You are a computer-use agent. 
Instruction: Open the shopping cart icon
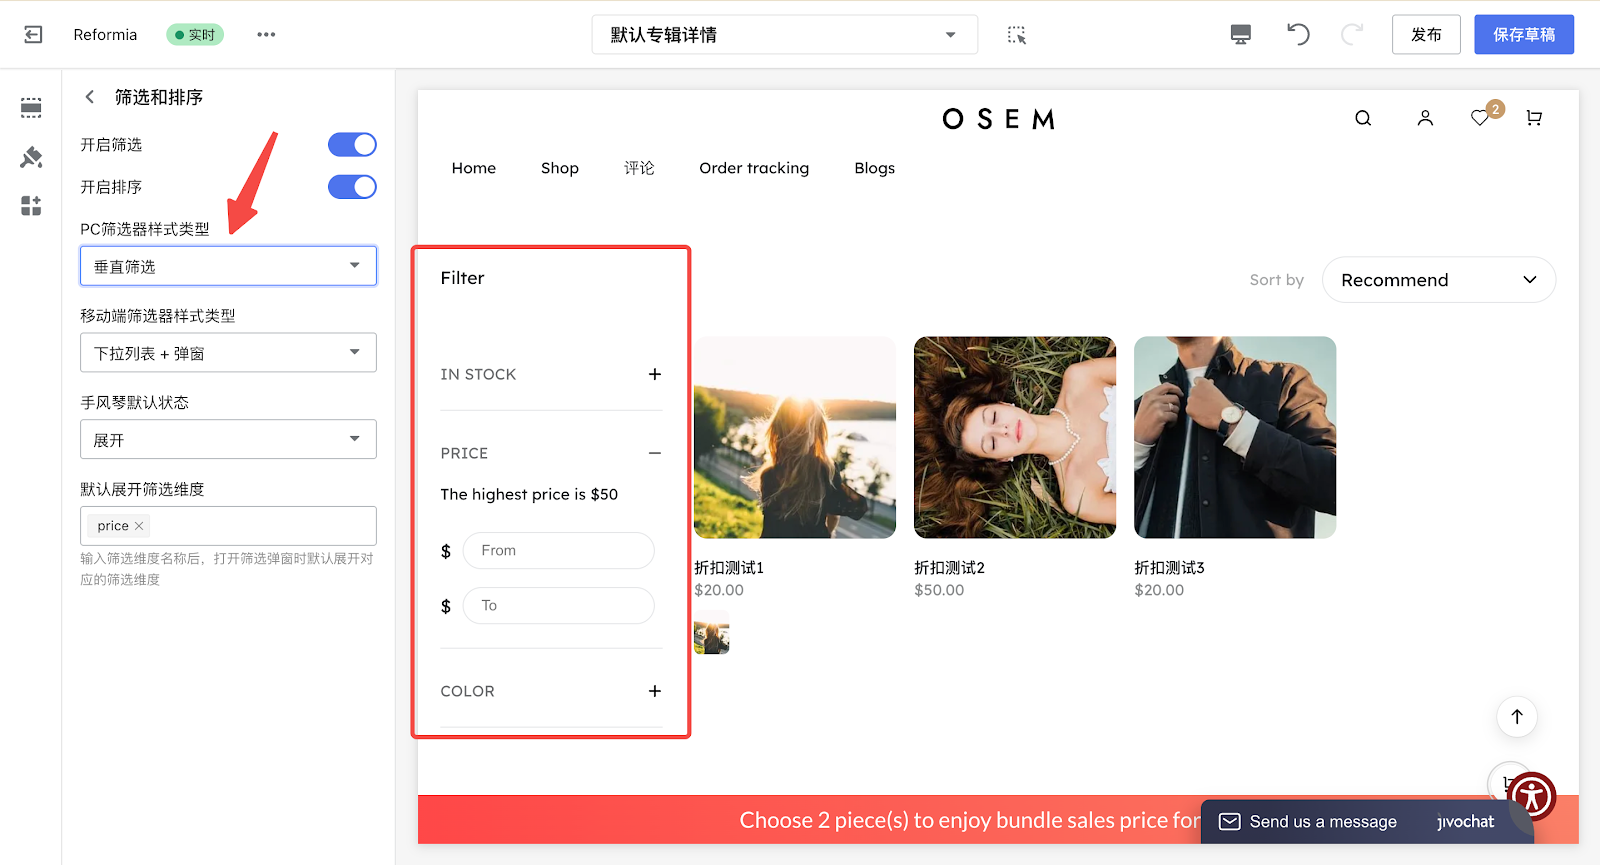coord(1534,118)
